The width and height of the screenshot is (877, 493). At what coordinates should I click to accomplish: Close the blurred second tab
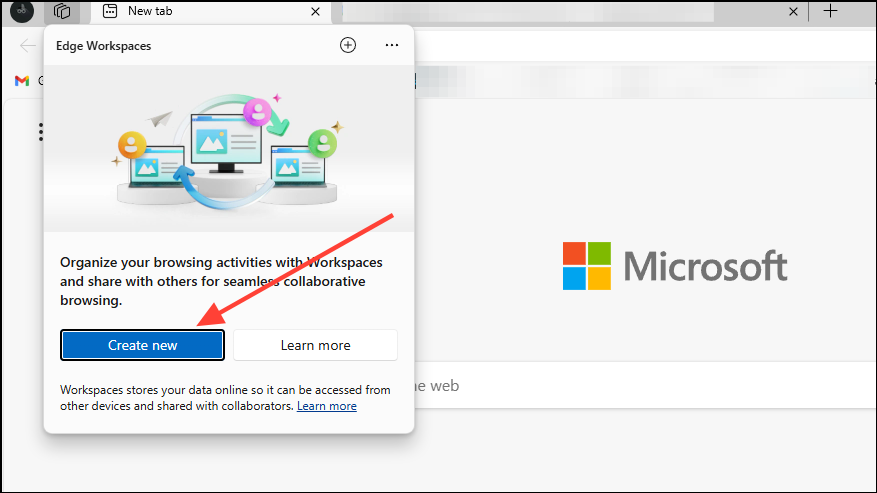coord(793,11)
